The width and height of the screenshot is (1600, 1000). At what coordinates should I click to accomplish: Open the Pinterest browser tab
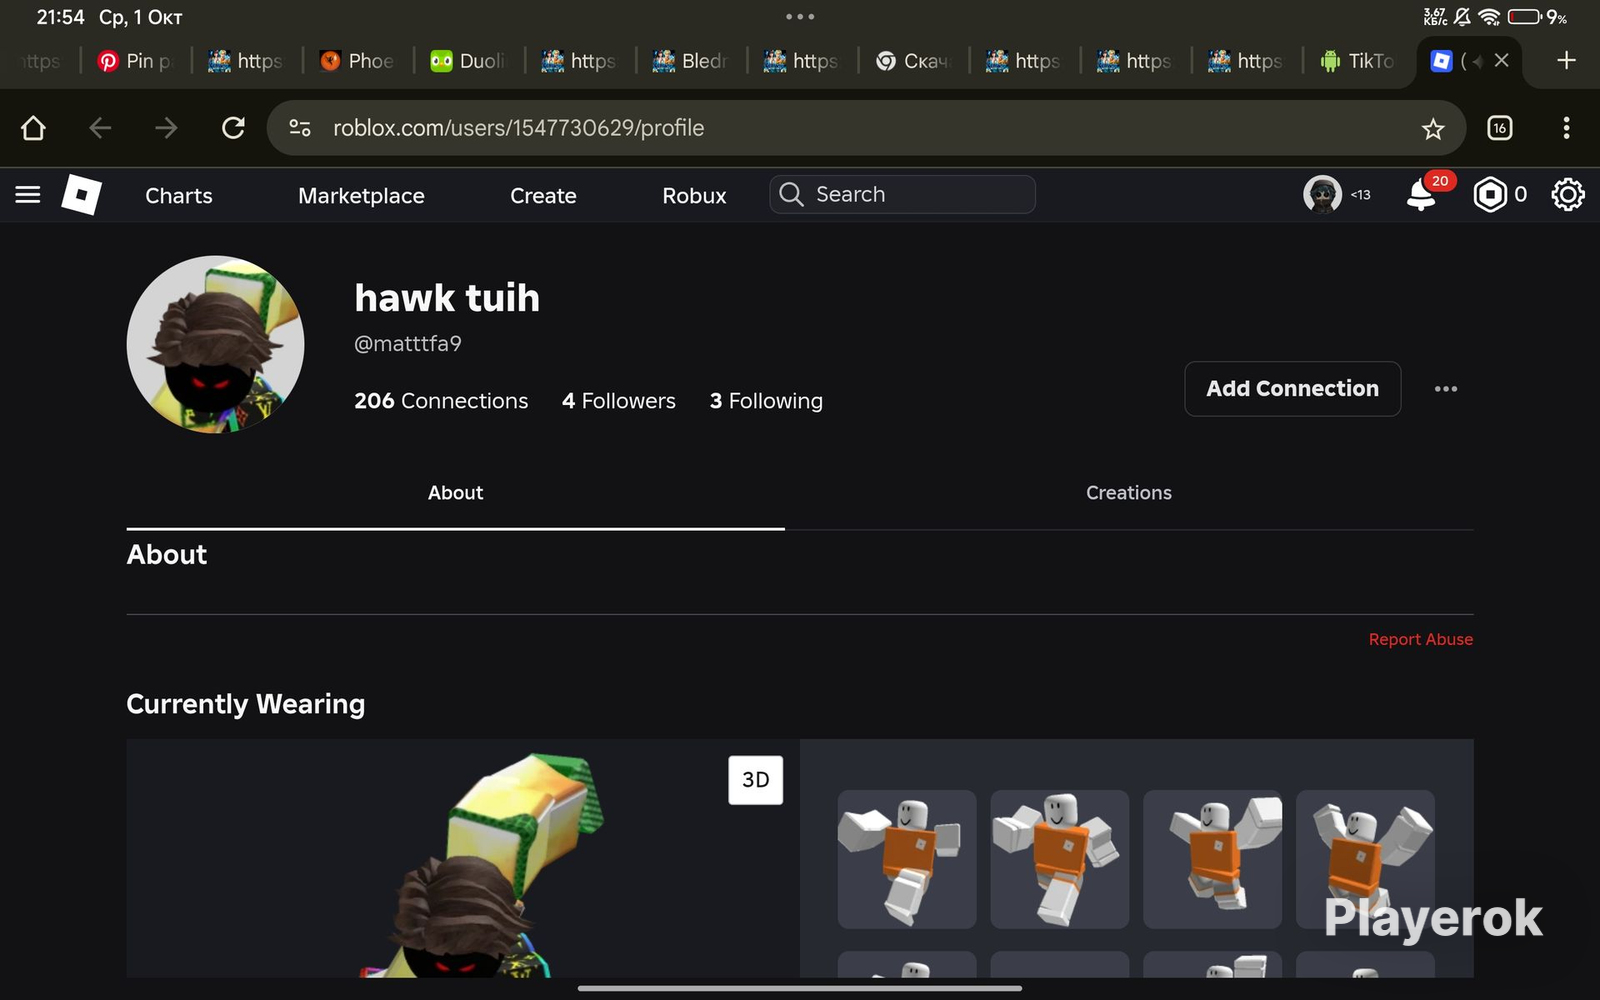click(x=136, y=61)
